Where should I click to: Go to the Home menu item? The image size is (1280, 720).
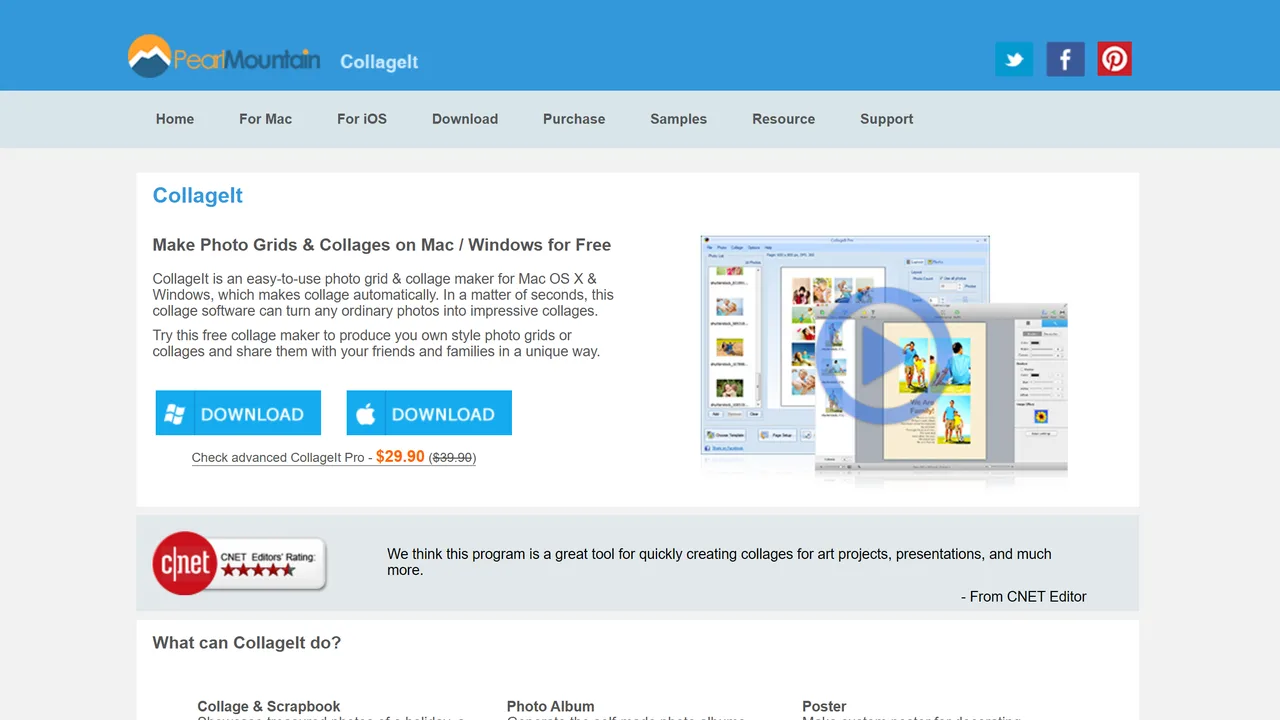[175, 119]
